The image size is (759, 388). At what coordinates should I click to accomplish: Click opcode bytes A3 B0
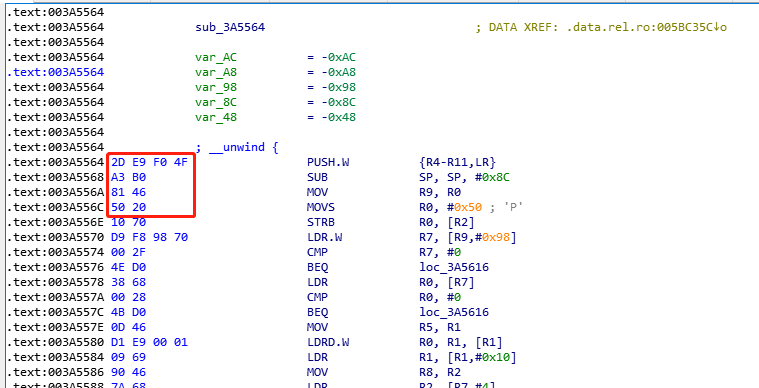point(128,178)
